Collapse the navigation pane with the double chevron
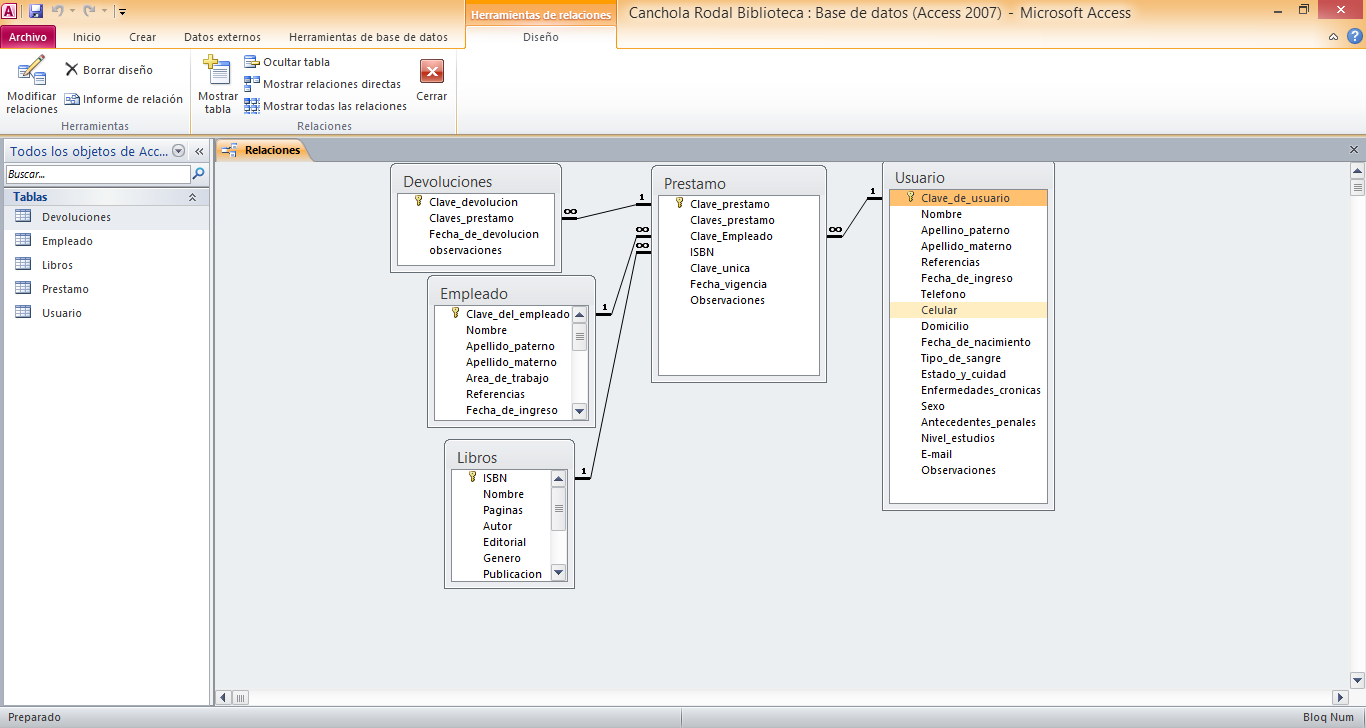Image resolution: width=1366 pixels, height=728 pixels. 199,151
